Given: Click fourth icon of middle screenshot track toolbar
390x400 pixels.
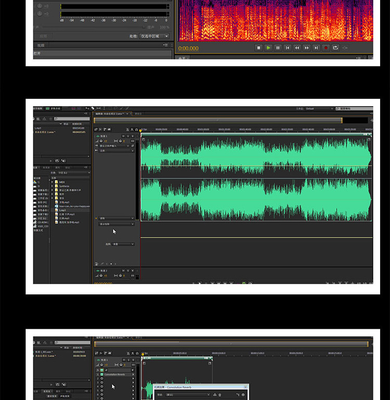Looking at the screenshot, I should click(x=109, y=129).
